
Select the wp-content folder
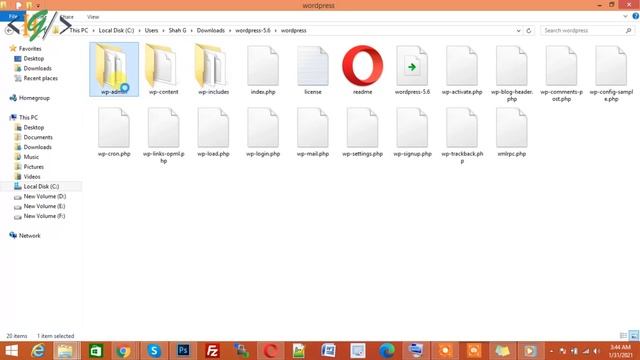click(163, 69)
